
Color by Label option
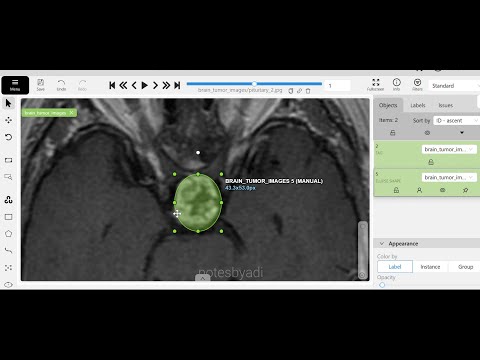click(x=395, y=267)
